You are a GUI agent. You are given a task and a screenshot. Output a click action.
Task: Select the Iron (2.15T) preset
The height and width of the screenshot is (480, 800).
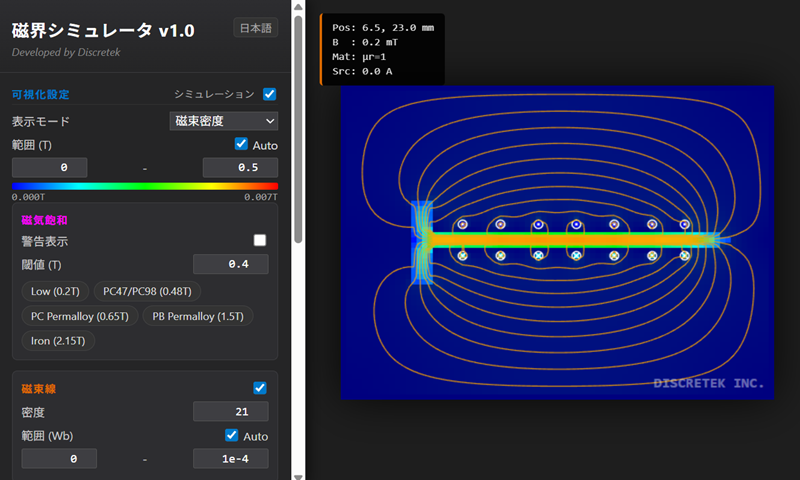(58, 341)
